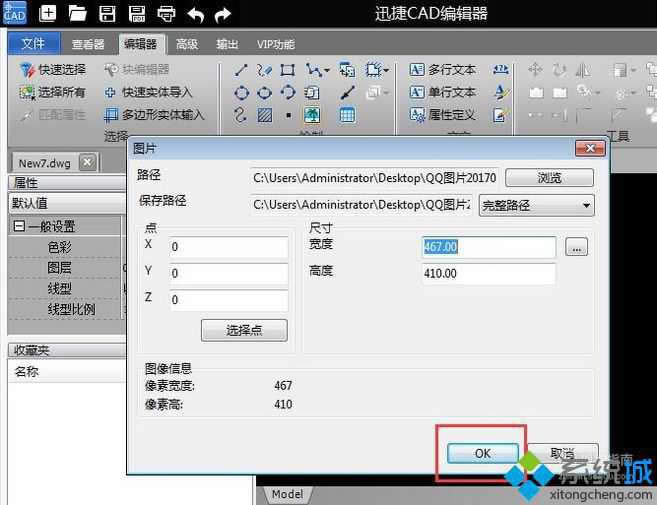Image resolution: width=657 pixels, height=505 pixels.
Task: Switch to the 高级 tab
Action: [187, 44]
